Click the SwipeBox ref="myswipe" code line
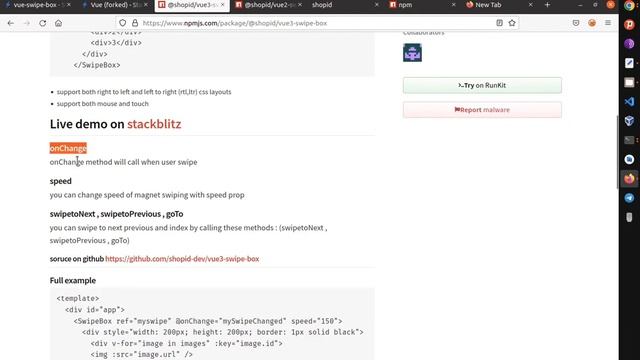This screenshot has width=640, height=360. click(208, 321)
